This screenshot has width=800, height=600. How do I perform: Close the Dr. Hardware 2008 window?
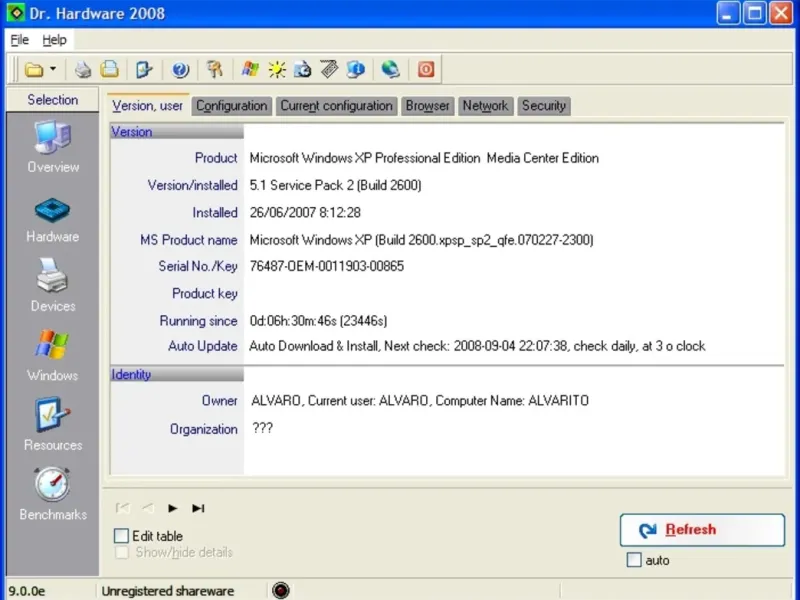781,13
